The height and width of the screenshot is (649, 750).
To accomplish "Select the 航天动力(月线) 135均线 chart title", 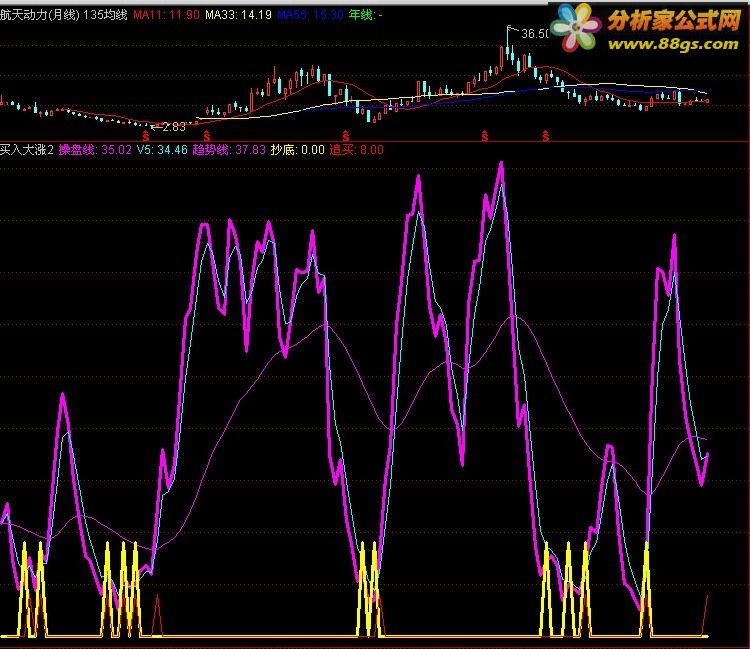I will pyautogui.click(x=64, y=15).
